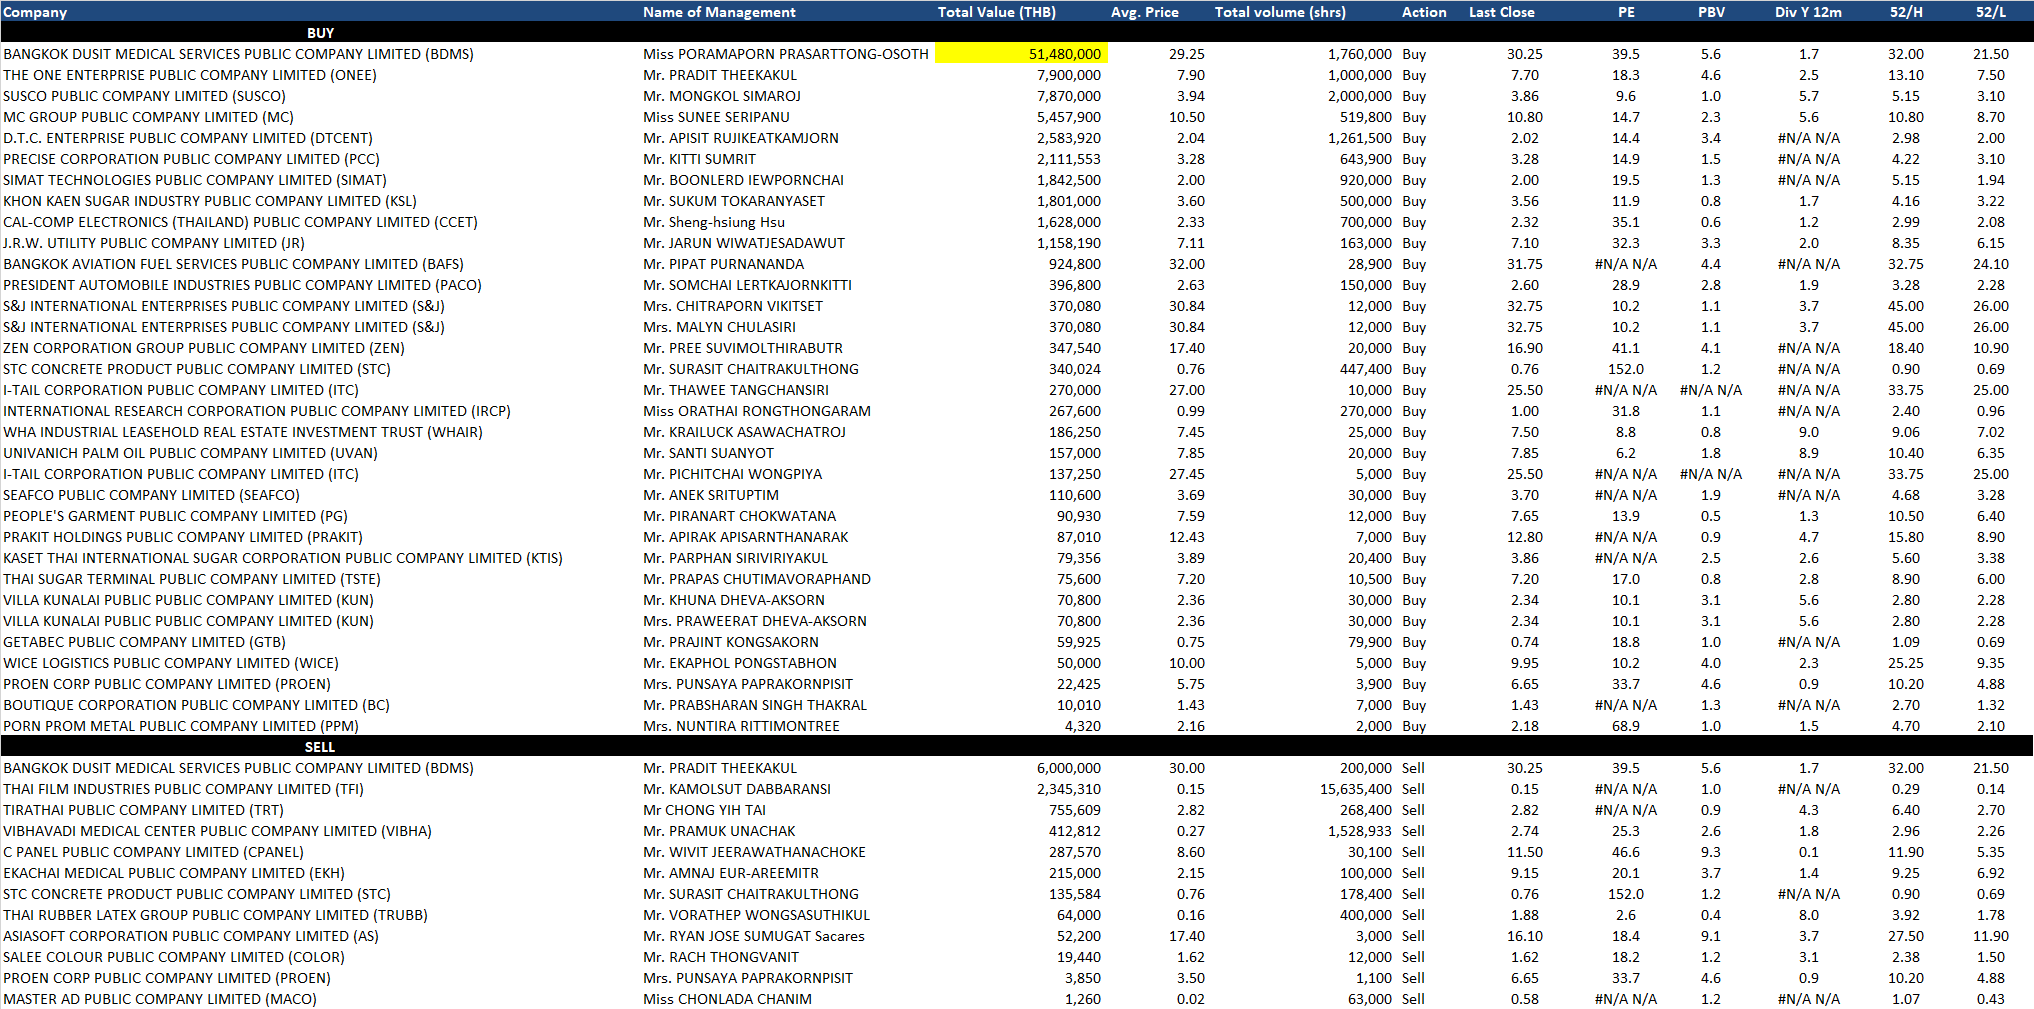The height and width of the screenshot is (1009, 2034).
Task: Click the 52/H column header
Action: (1905, 12)
